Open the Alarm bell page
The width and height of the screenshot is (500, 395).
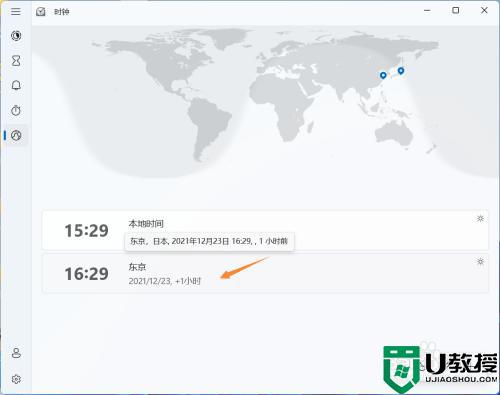[16, 86]
